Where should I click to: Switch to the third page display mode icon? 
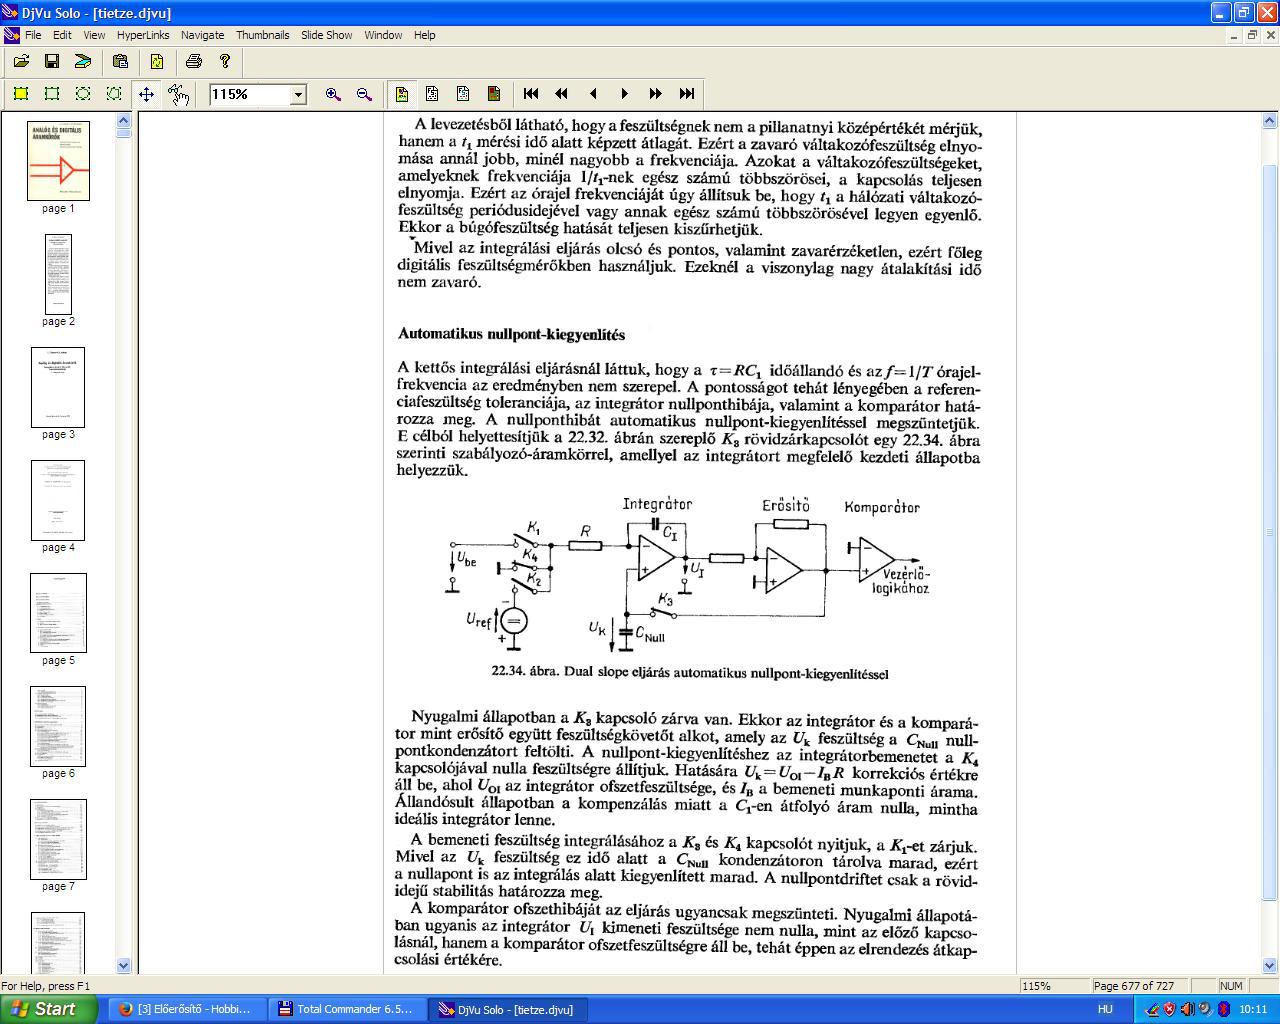coord(463,94)
